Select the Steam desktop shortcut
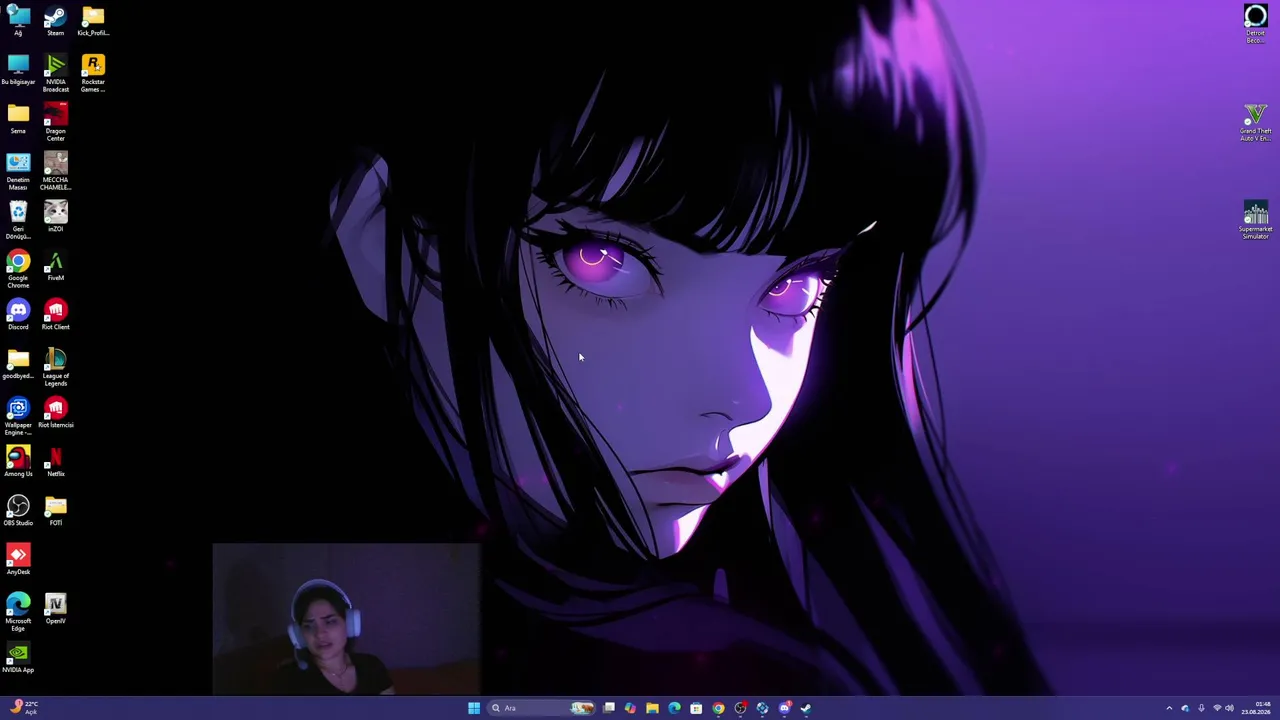 coord(55,21)
